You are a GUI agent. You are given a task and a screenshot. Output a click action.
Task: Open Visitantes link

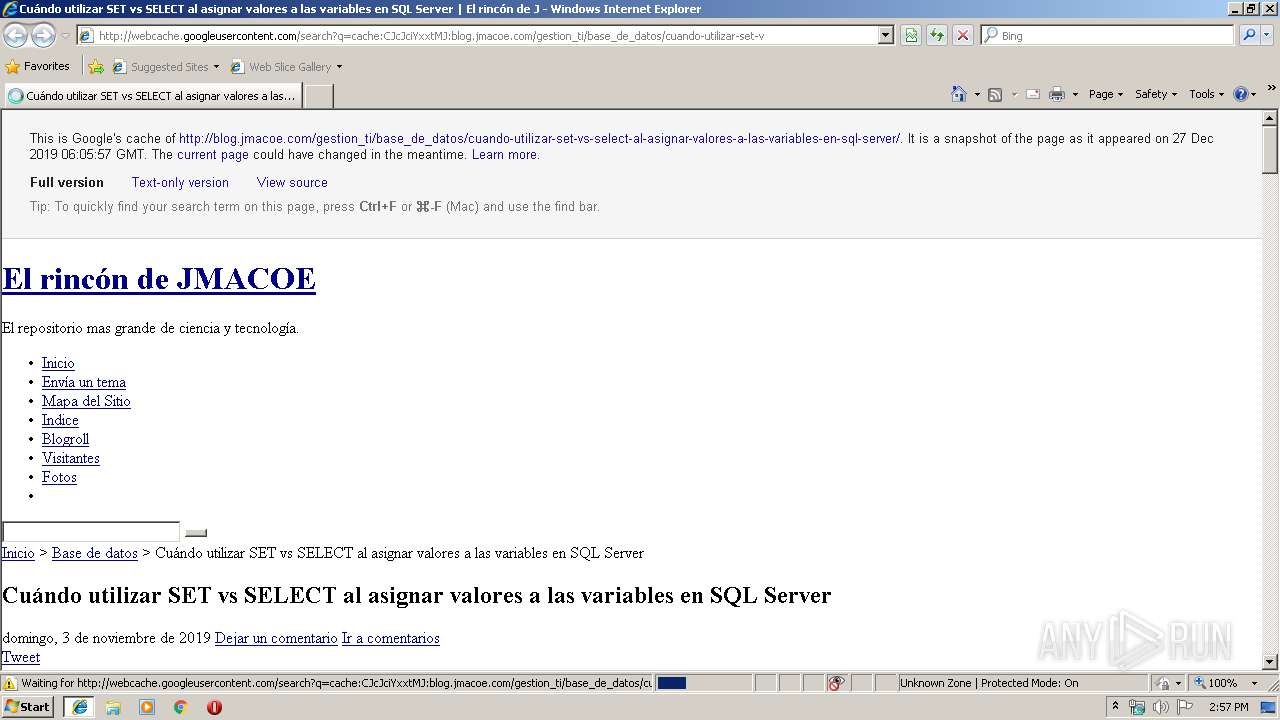(x=71, y=458)
